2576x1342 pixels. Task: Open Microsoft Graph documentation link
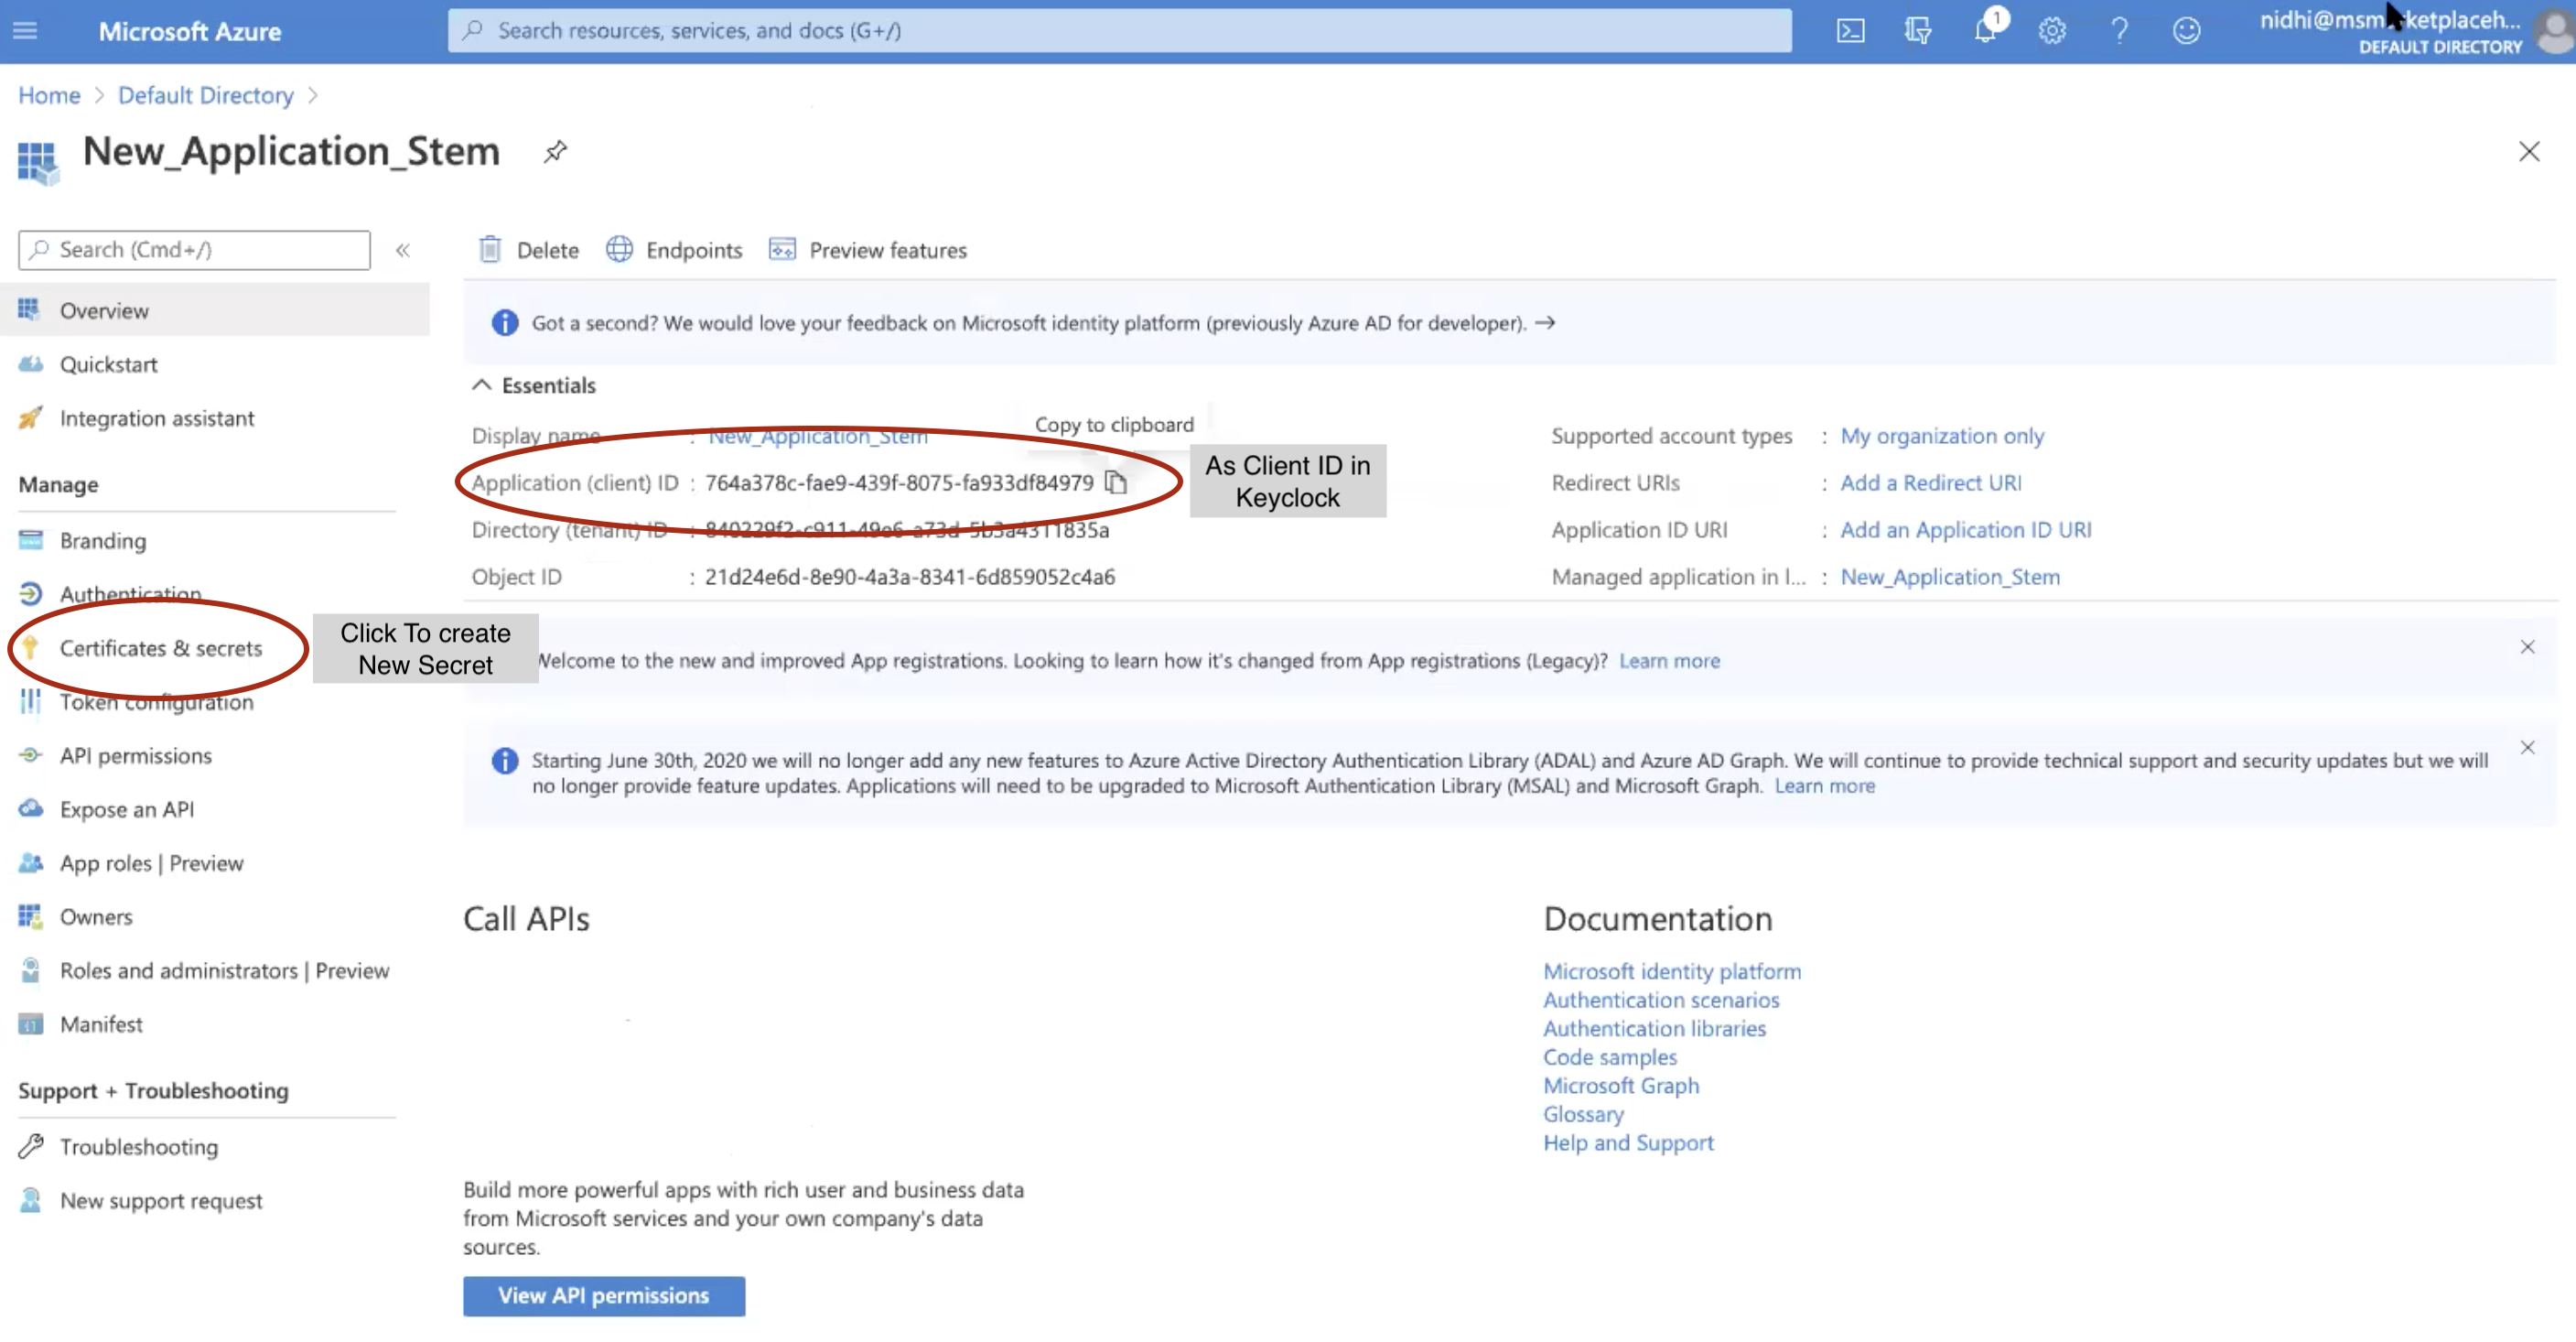(x=1620, y=1085)
